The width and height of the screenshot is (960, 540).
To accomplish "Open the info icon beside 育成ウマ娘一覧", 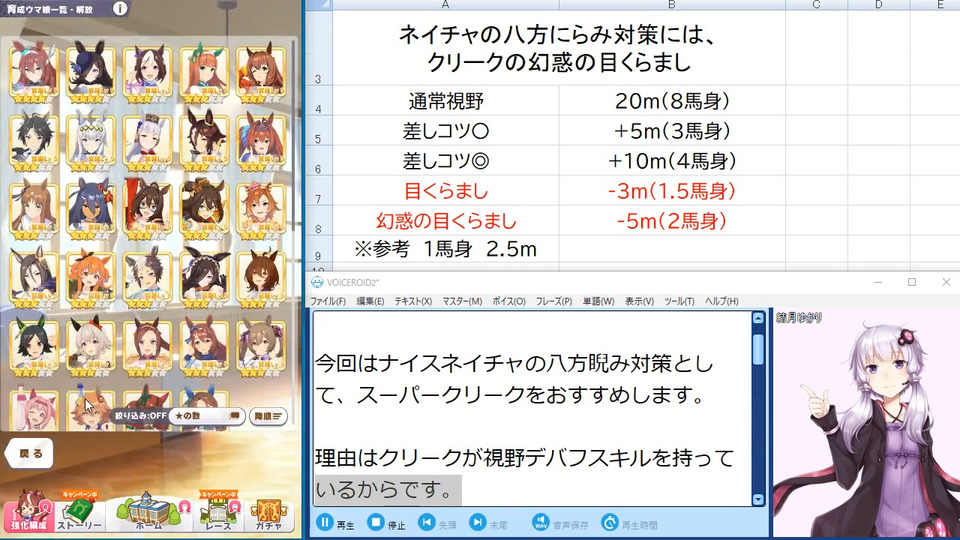I will pos(120,8).
